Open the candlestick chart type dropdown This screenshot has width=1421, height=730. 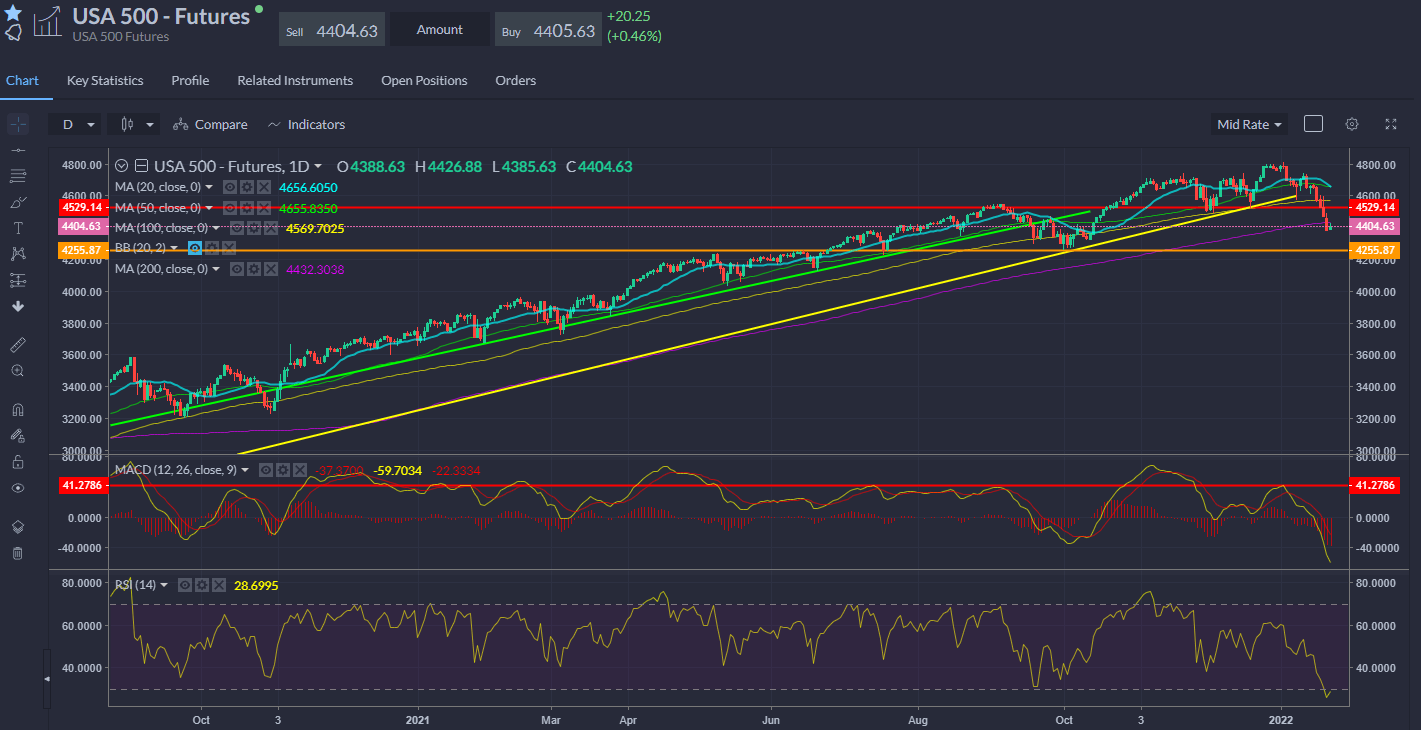[x=137, y=124]
